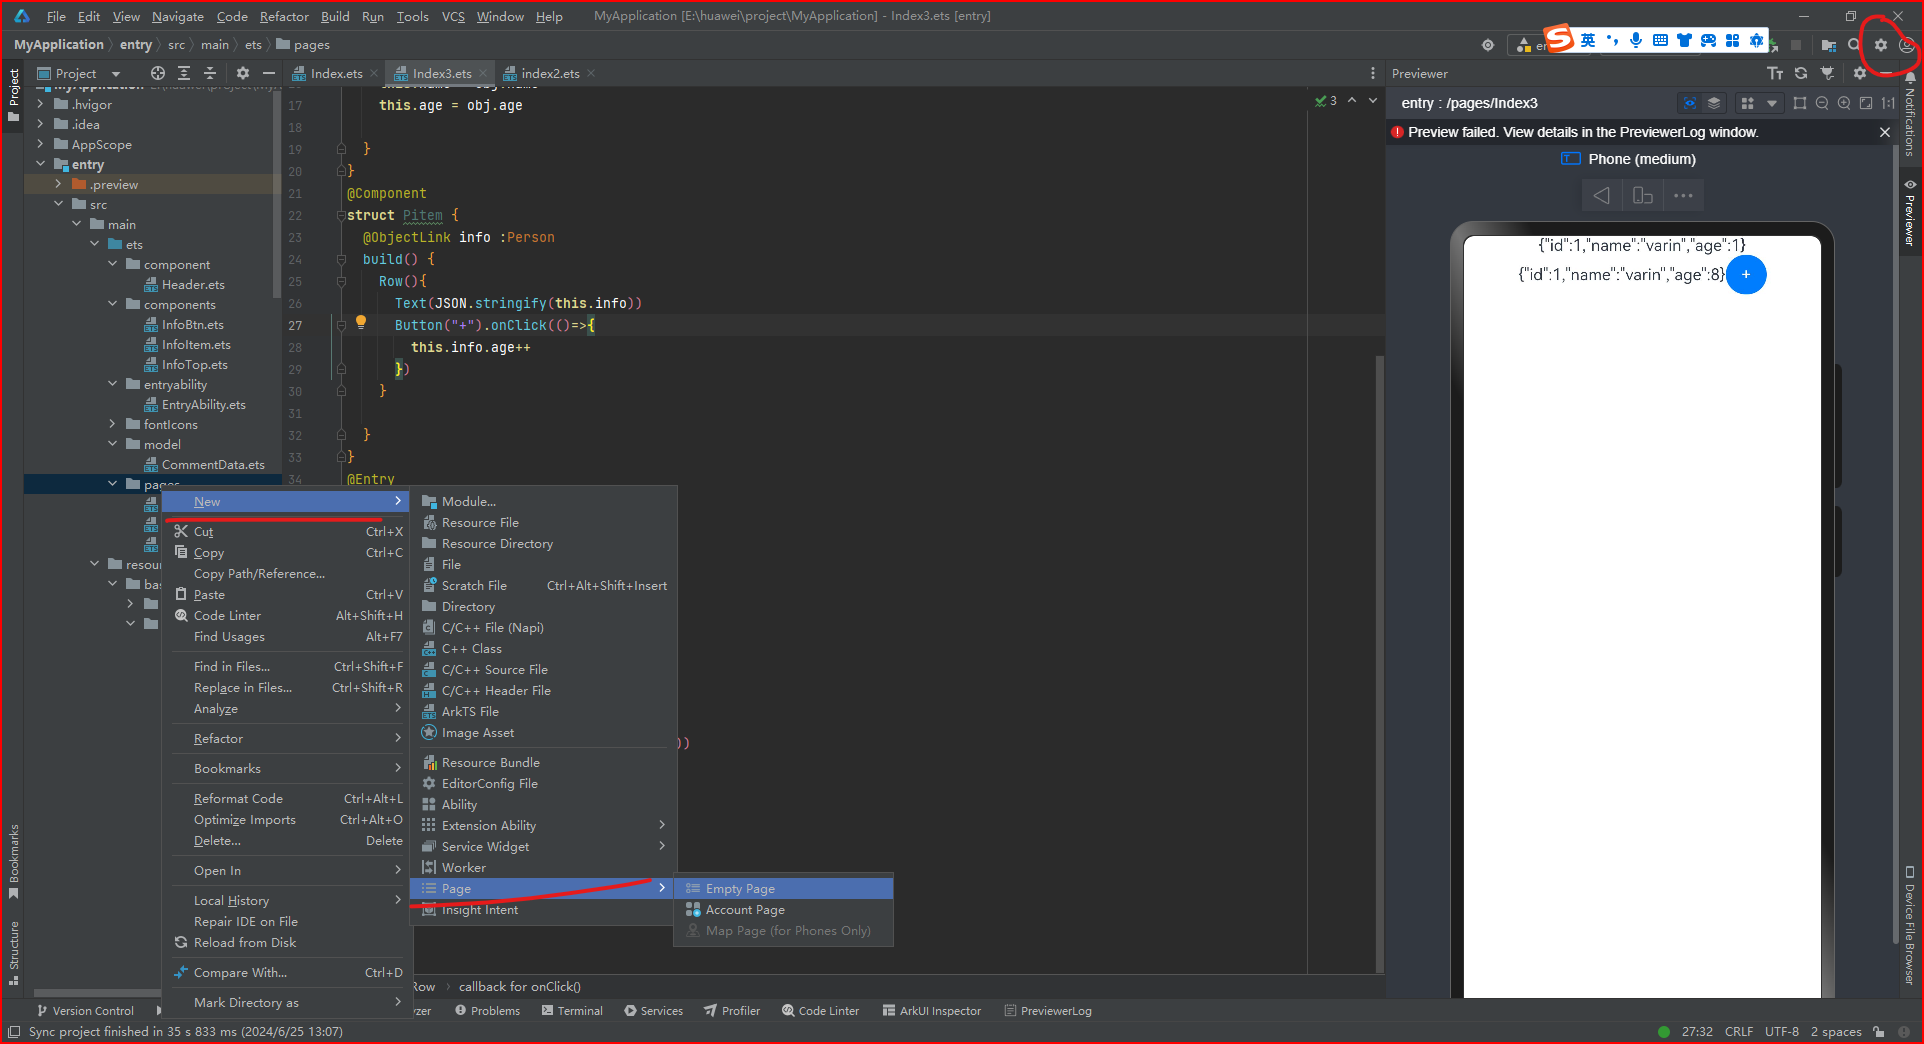1924x1044 pixels.
Task: Select Empty Page from the Page submenu
Action: pyautogui.click(x=738, y=888)
